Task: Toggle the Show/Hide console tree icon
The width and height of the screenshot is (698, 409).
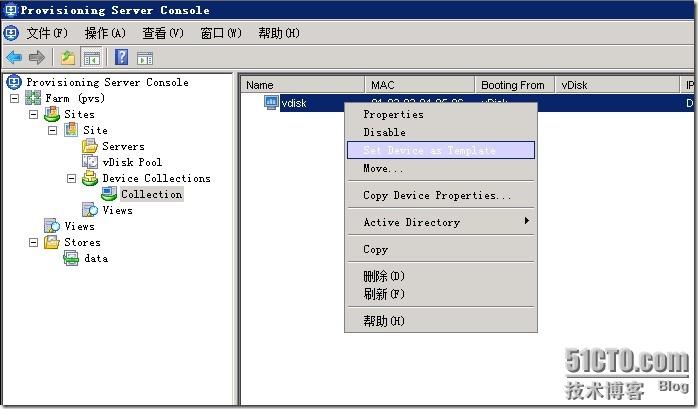Action: click(92, 58)
